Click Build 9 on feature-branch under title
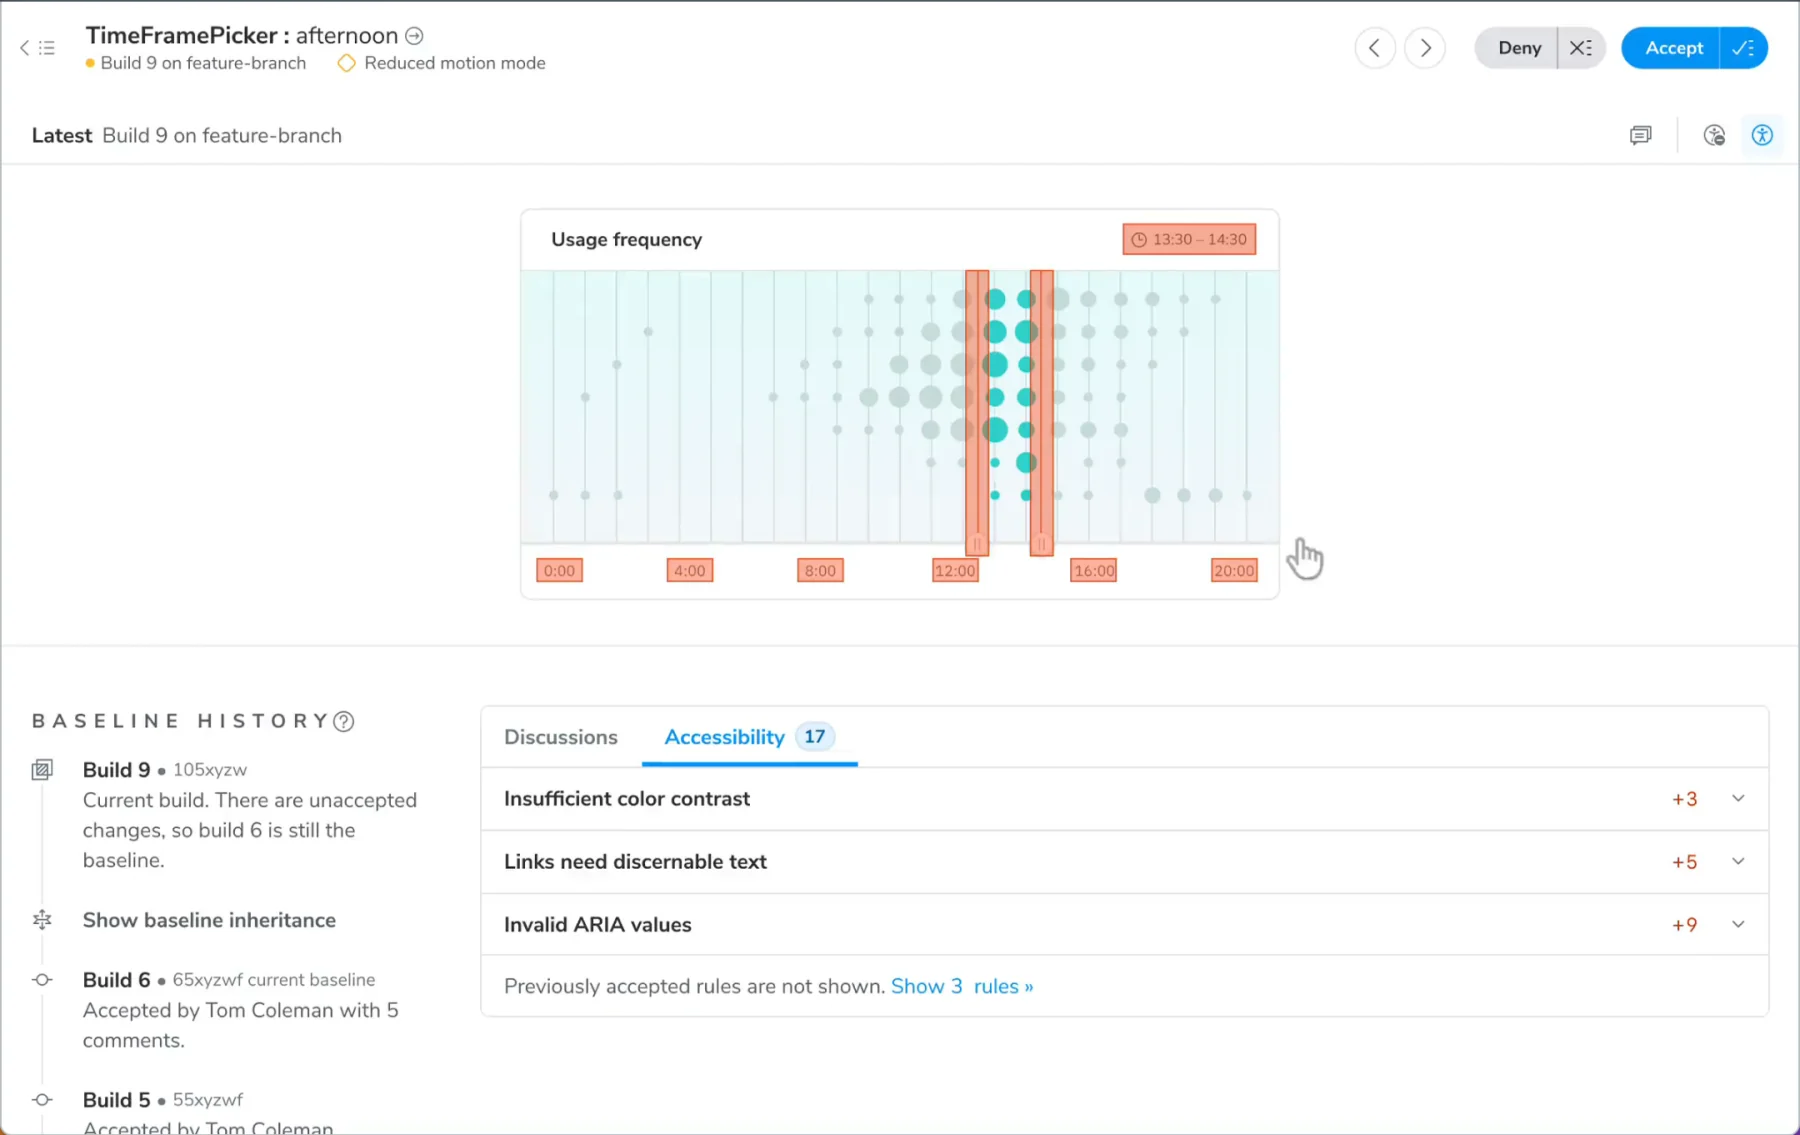The width and height of the screenshot is (1800, 1135). click(203, 63)
